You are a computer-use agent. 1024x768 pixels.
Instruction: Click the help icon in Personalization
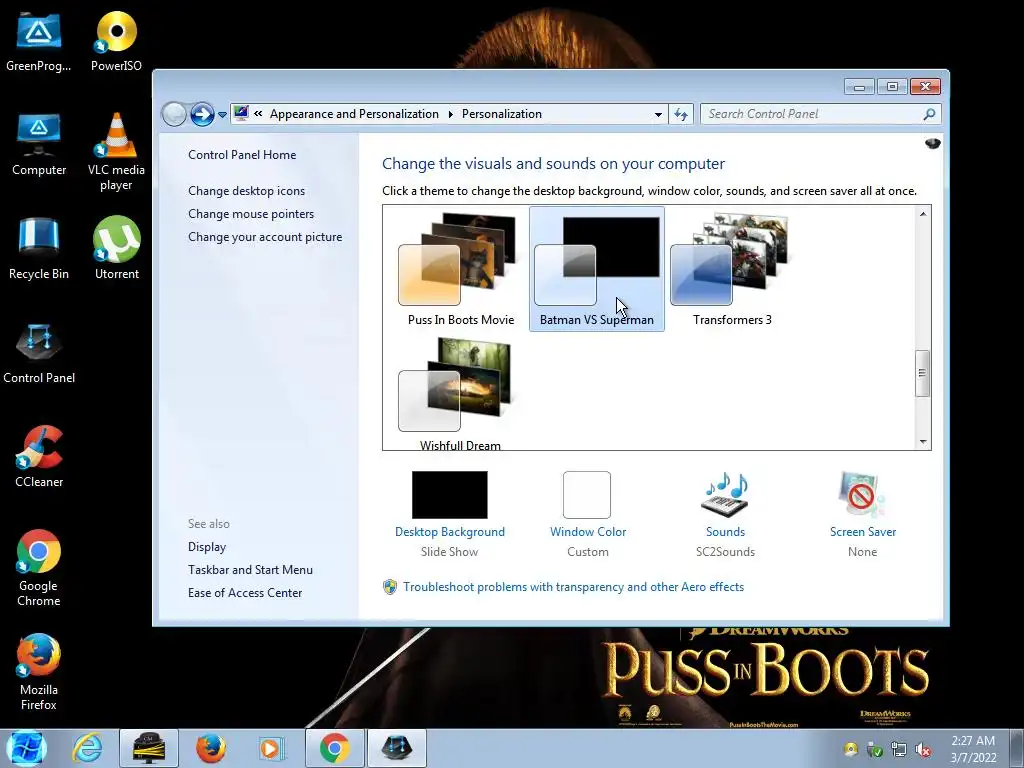[x=933, y=143]
